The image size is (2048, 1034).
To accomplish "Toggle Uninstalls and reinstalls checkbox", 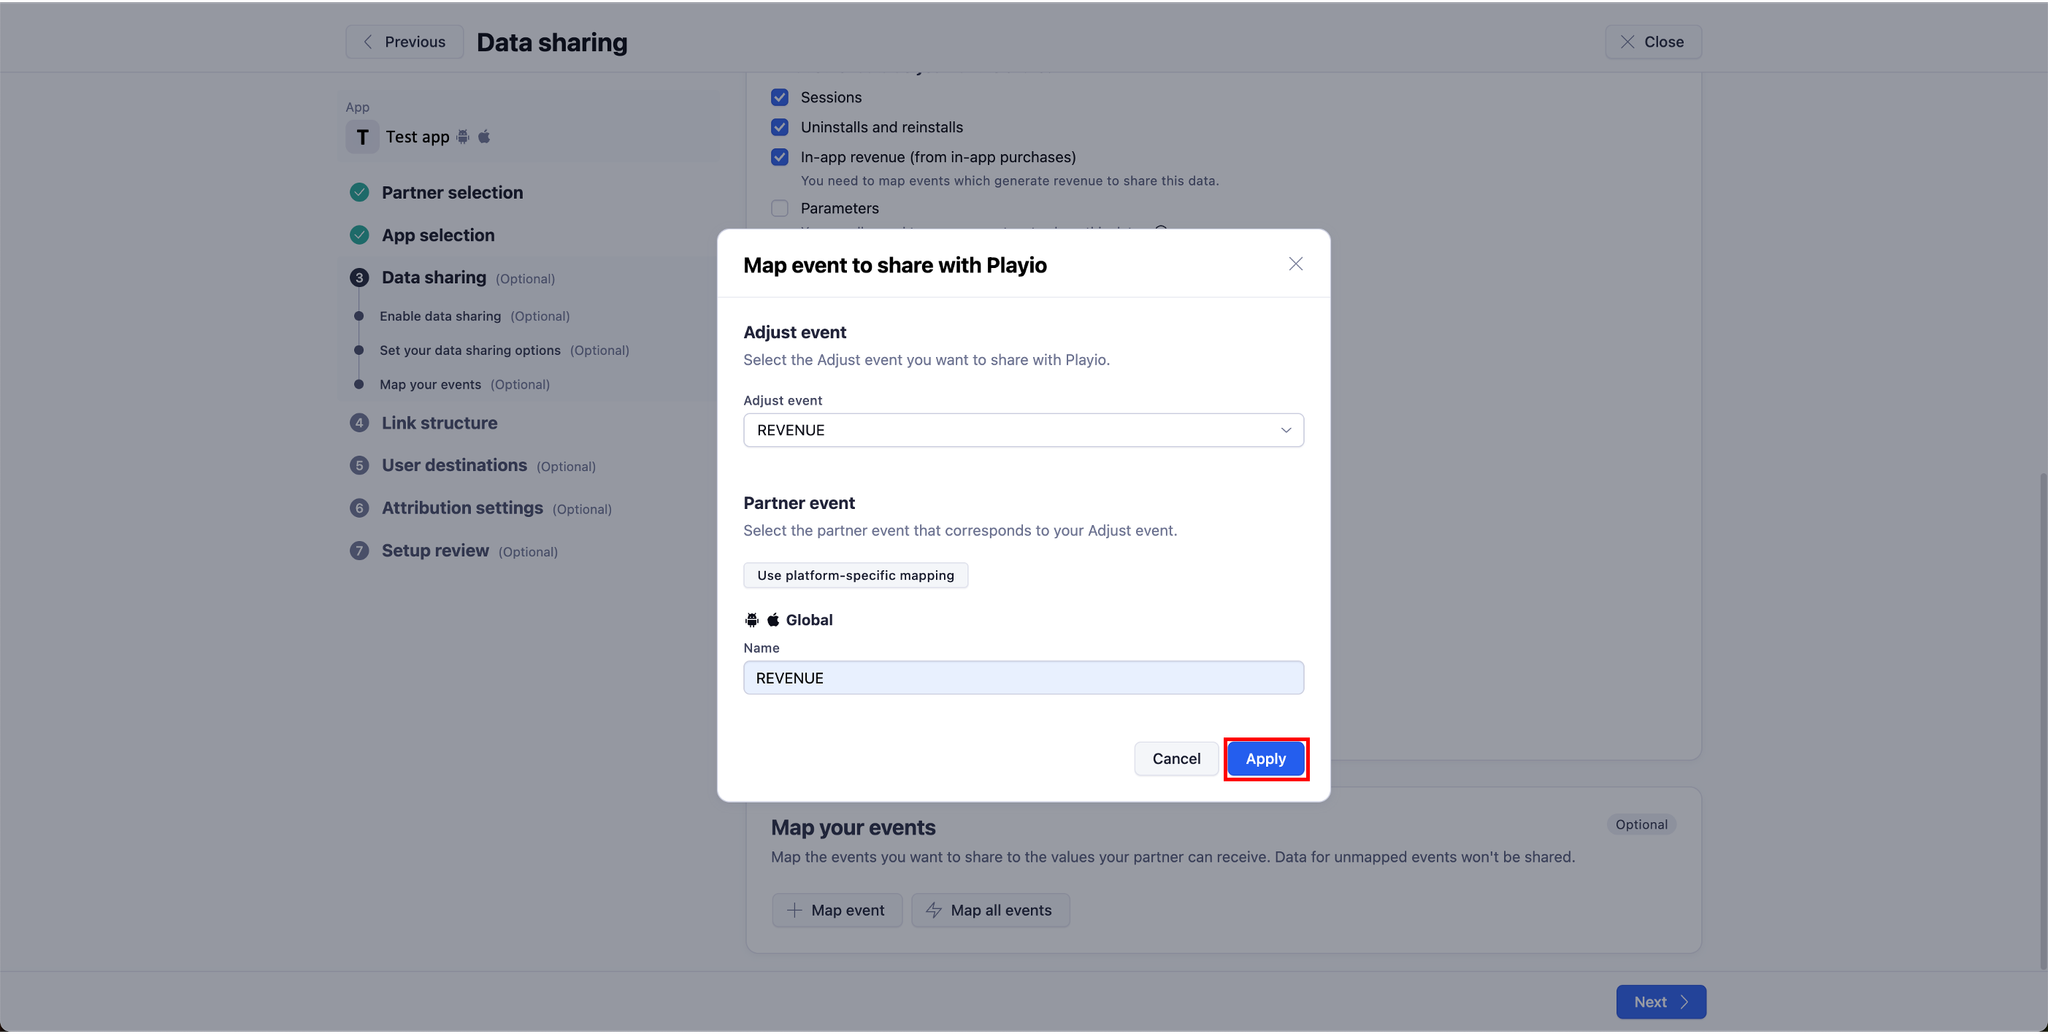I will pyautogui.click(x=780, y=127).
